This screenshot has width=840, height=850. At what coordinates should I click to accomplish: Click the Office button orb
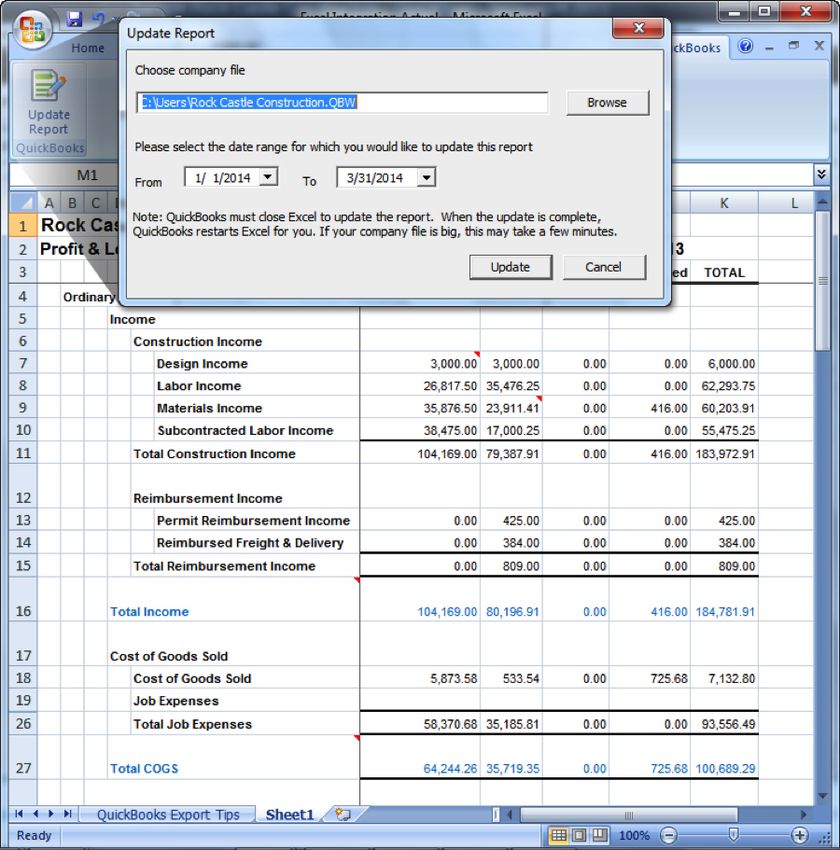point(33,29)
